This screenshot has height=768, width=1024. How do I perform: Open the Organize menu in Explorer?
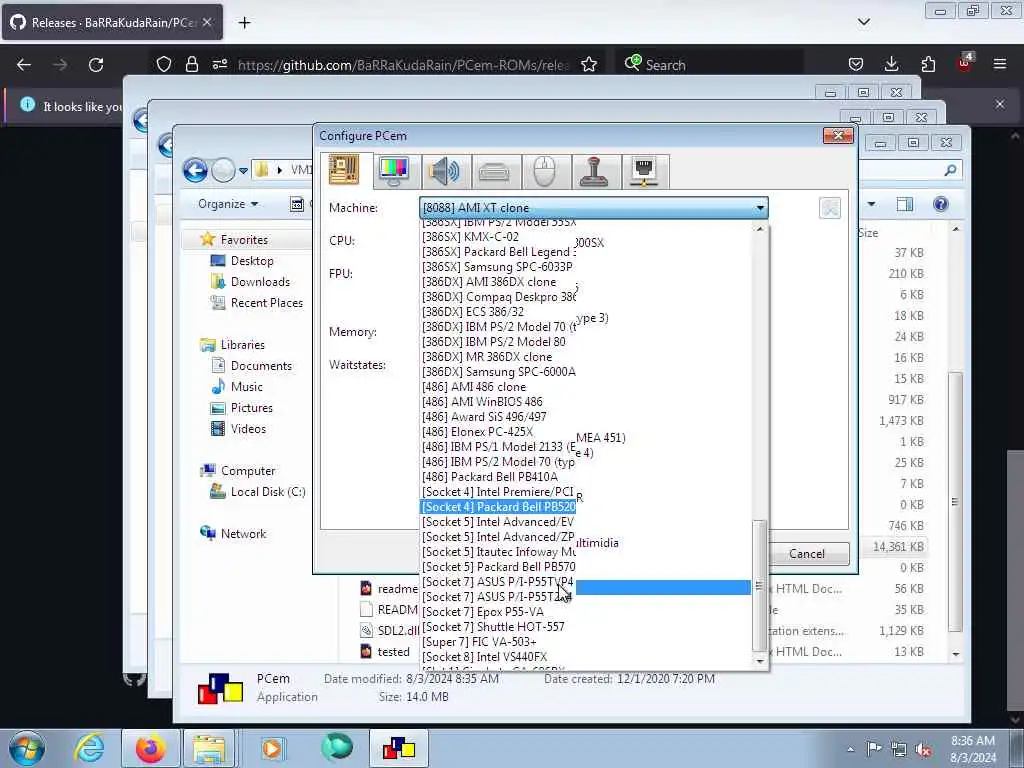[x=228, y=204]
